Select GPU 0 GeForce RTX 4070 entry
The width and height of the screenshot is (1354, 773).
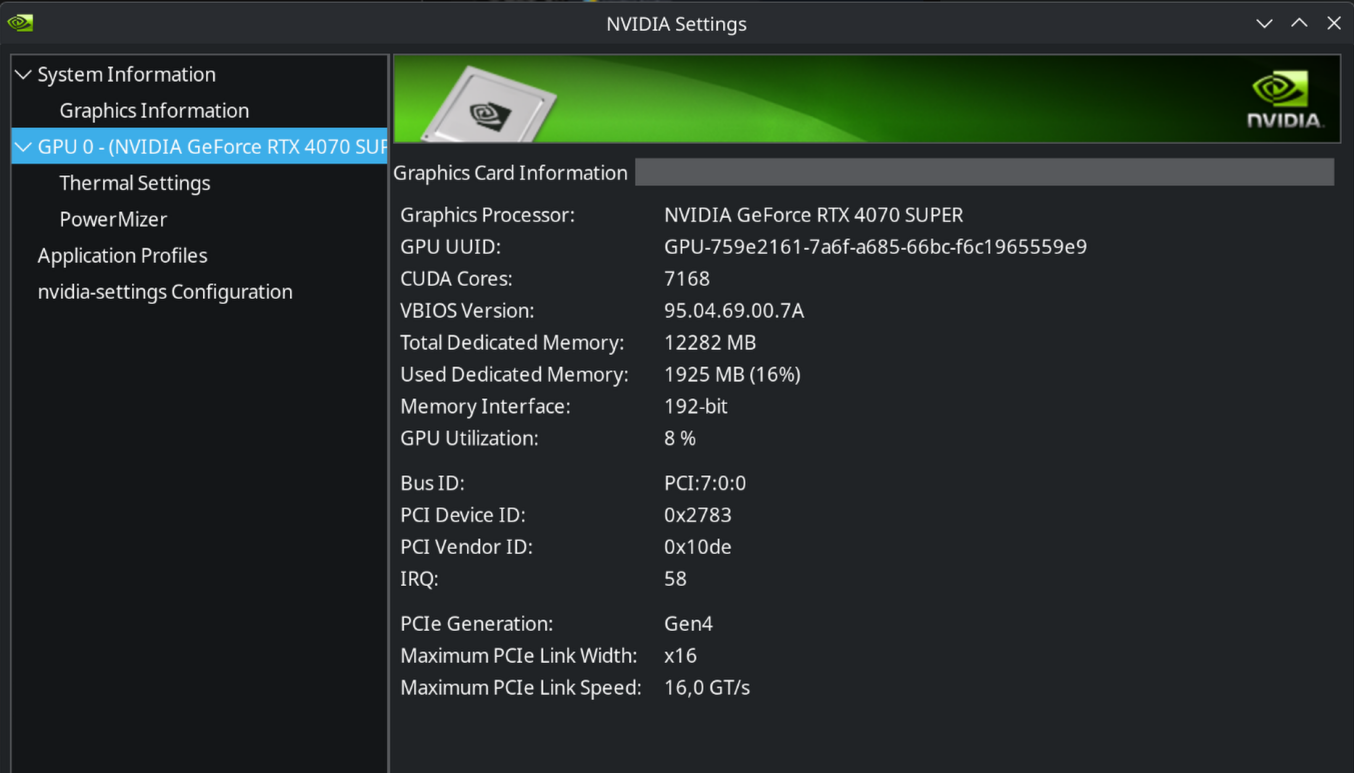[211, 147]
